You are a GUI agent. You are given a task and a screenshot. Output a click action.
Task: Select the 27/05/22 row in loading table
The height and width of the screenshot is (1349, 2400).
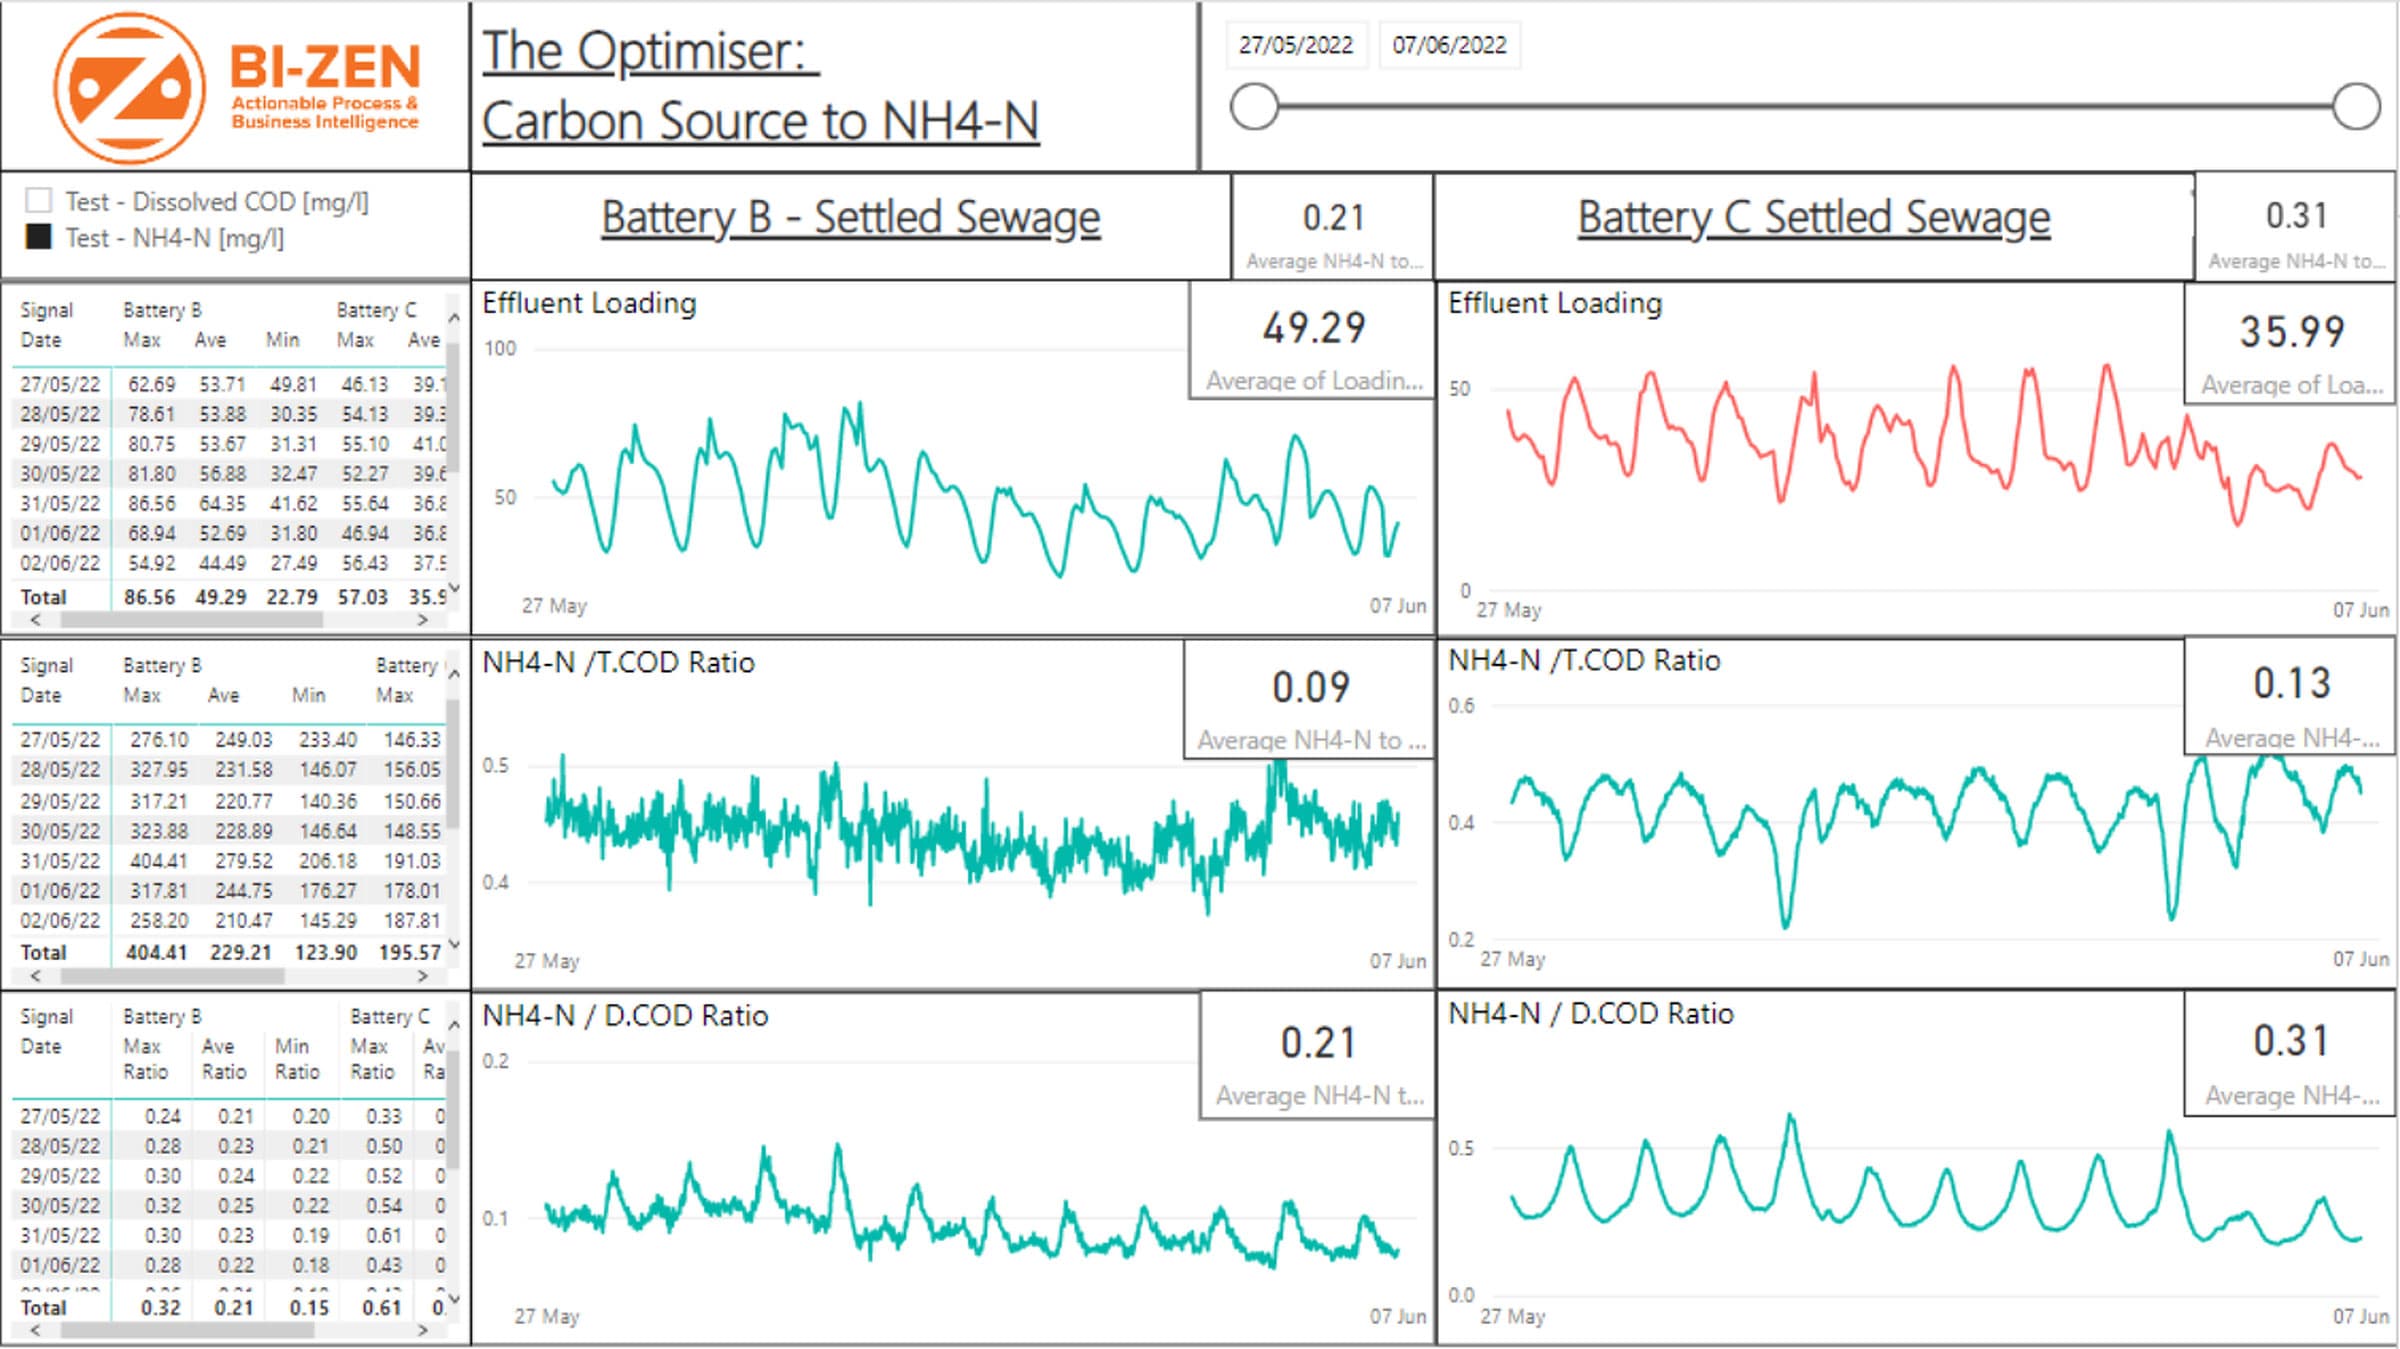(229, 384)
